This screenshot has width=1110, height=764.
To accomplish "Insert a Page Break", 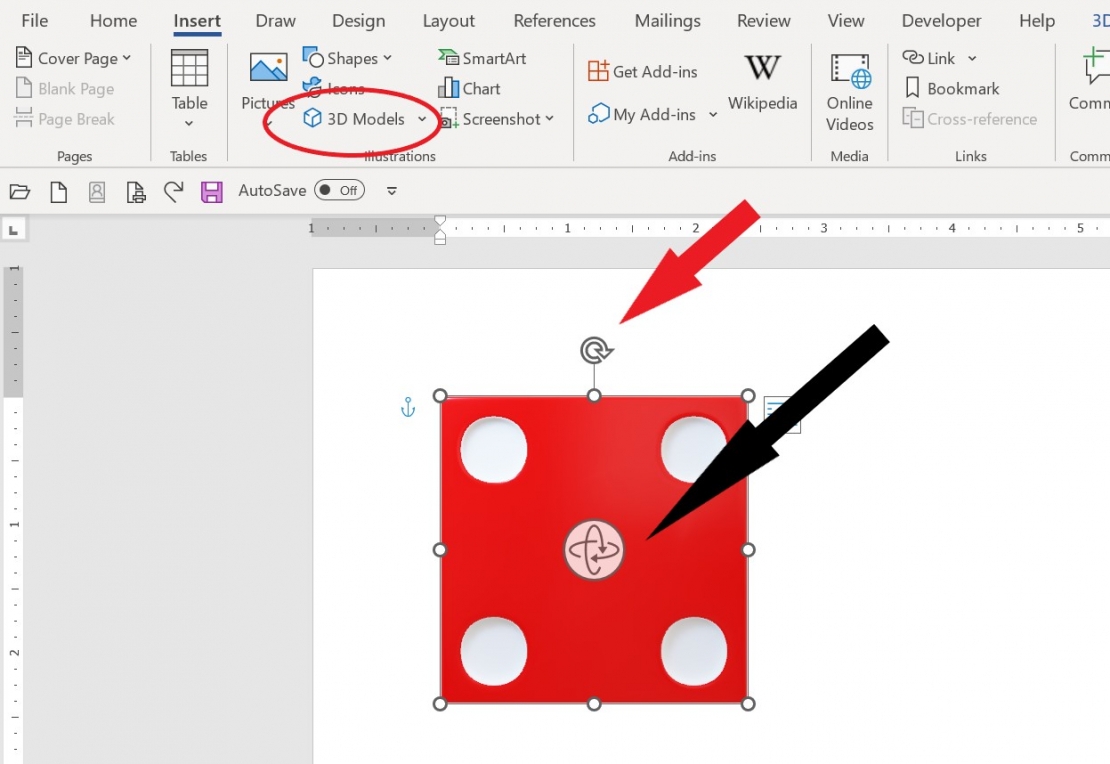I will [x=65, y=119].
